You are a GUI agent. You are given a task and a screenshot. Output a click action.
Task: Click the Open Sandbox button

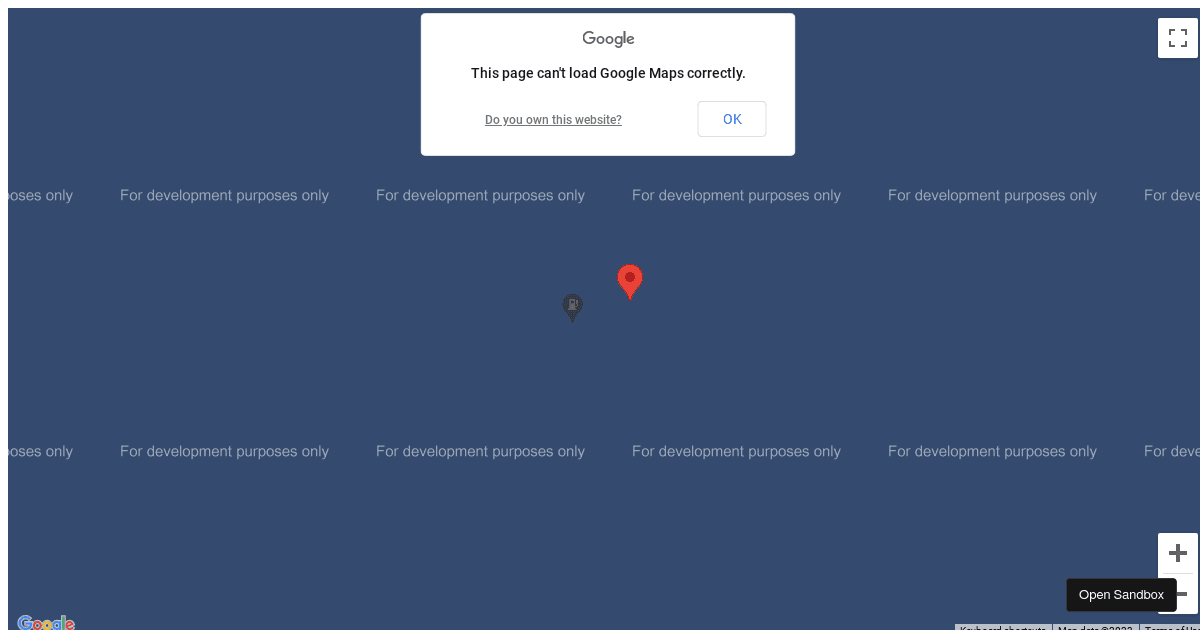1121,595
